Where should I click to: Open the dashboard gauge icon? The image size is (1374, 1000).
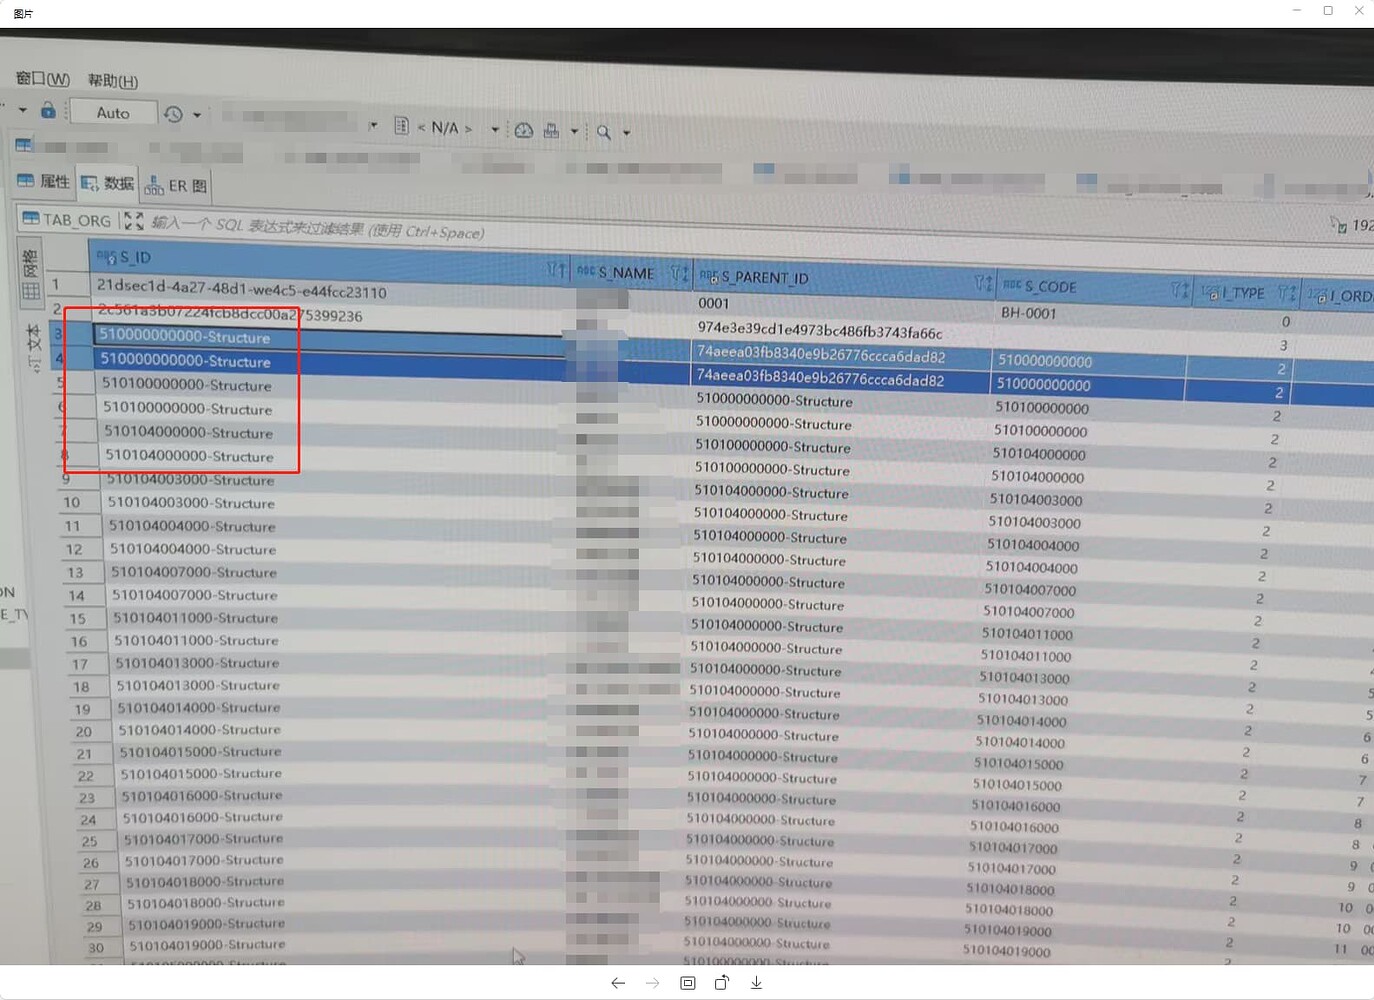523,130
